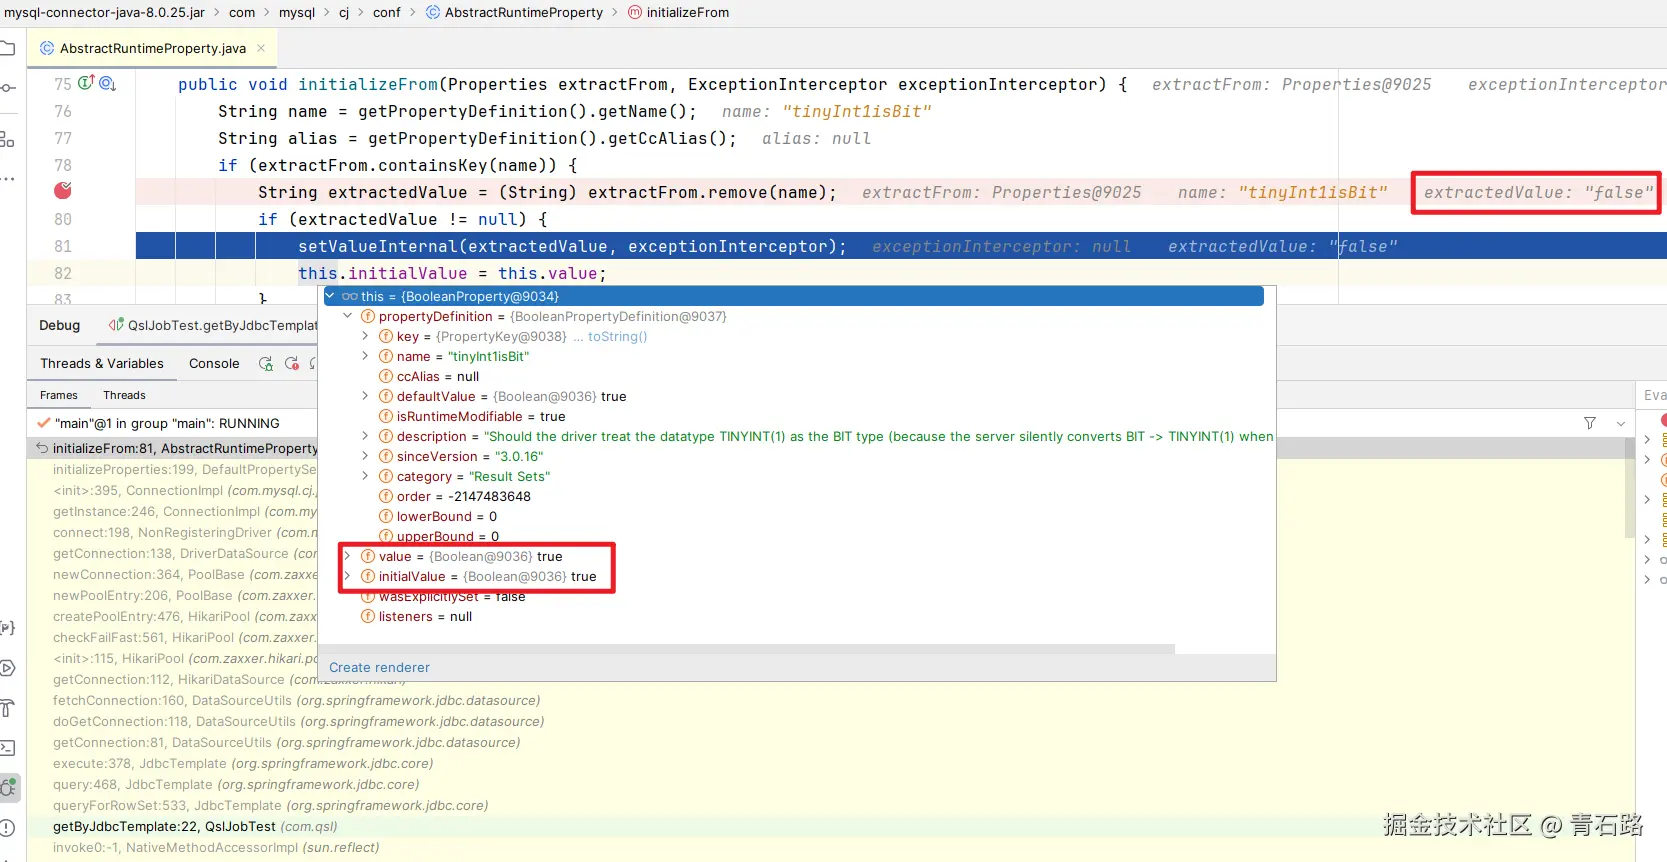Click the field icon beside 'isRuntimeModifiable'
The width and height of the screenshot is (1667, 862).
[386, 416]
